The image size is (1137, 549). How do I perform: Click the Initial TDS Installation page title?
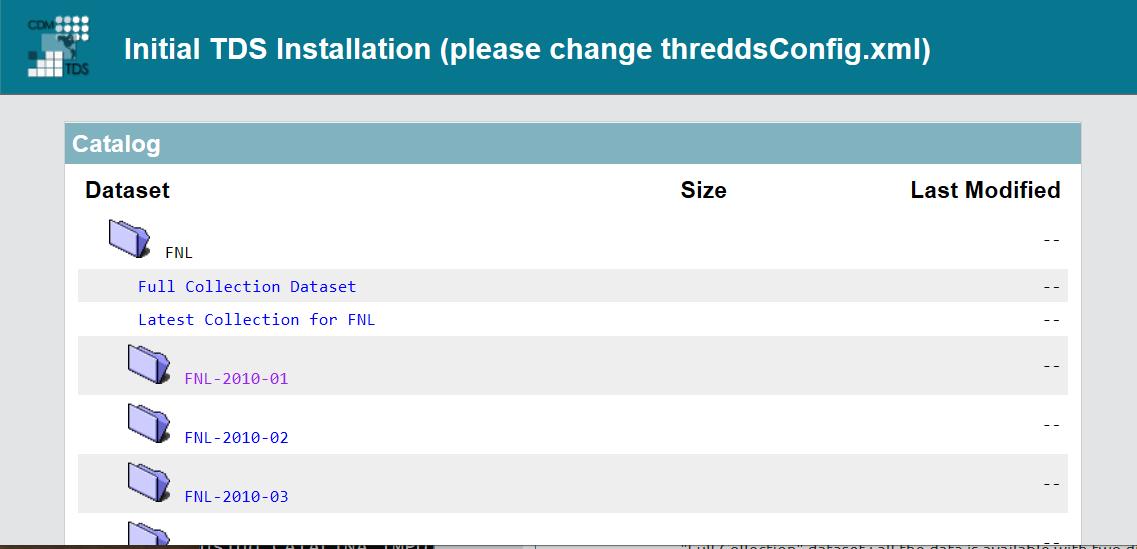(527, 49)
